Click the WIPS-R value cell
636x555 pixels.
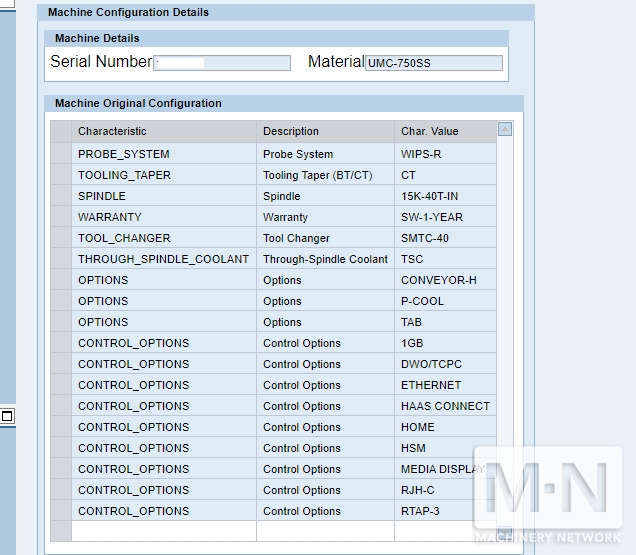point(445,154)
